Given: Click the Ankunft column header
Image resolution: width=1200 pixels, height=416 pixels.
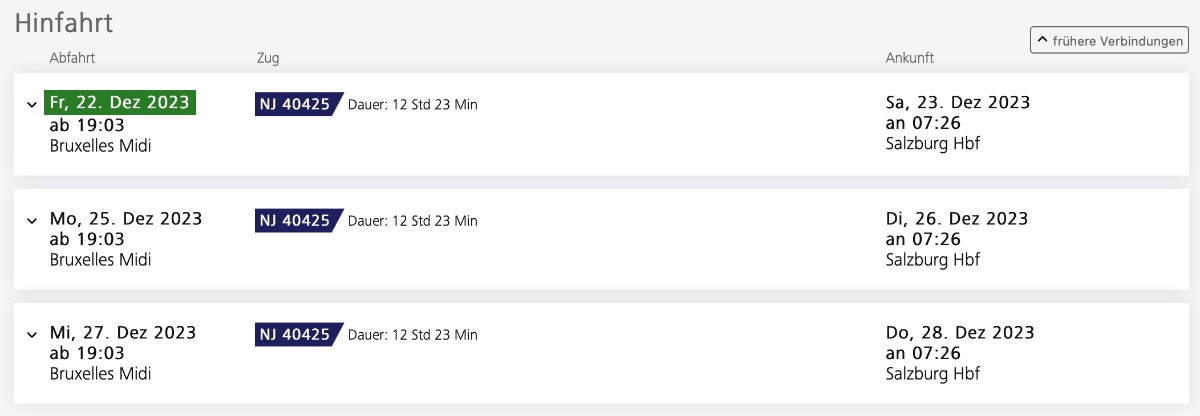Looking at the screenshot, I should [x=910, y=58].
